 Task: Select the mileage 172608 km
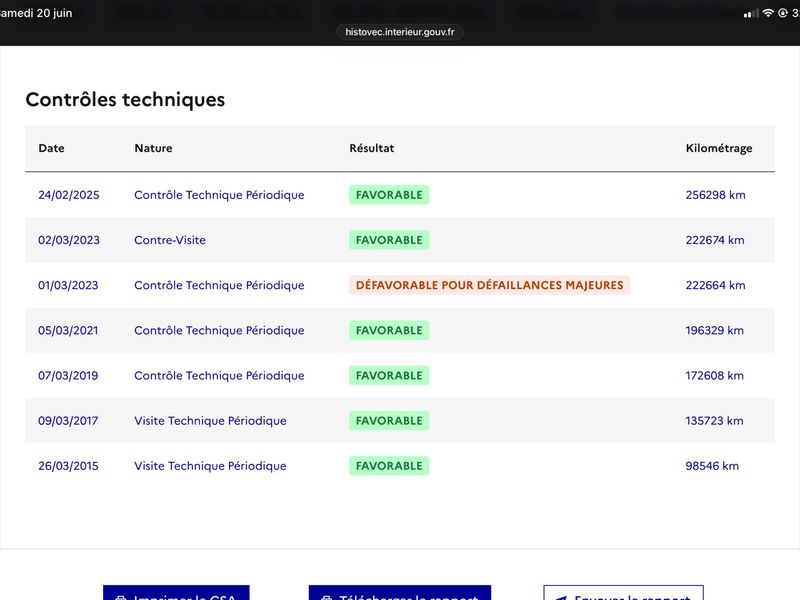(x=714, y=376)
